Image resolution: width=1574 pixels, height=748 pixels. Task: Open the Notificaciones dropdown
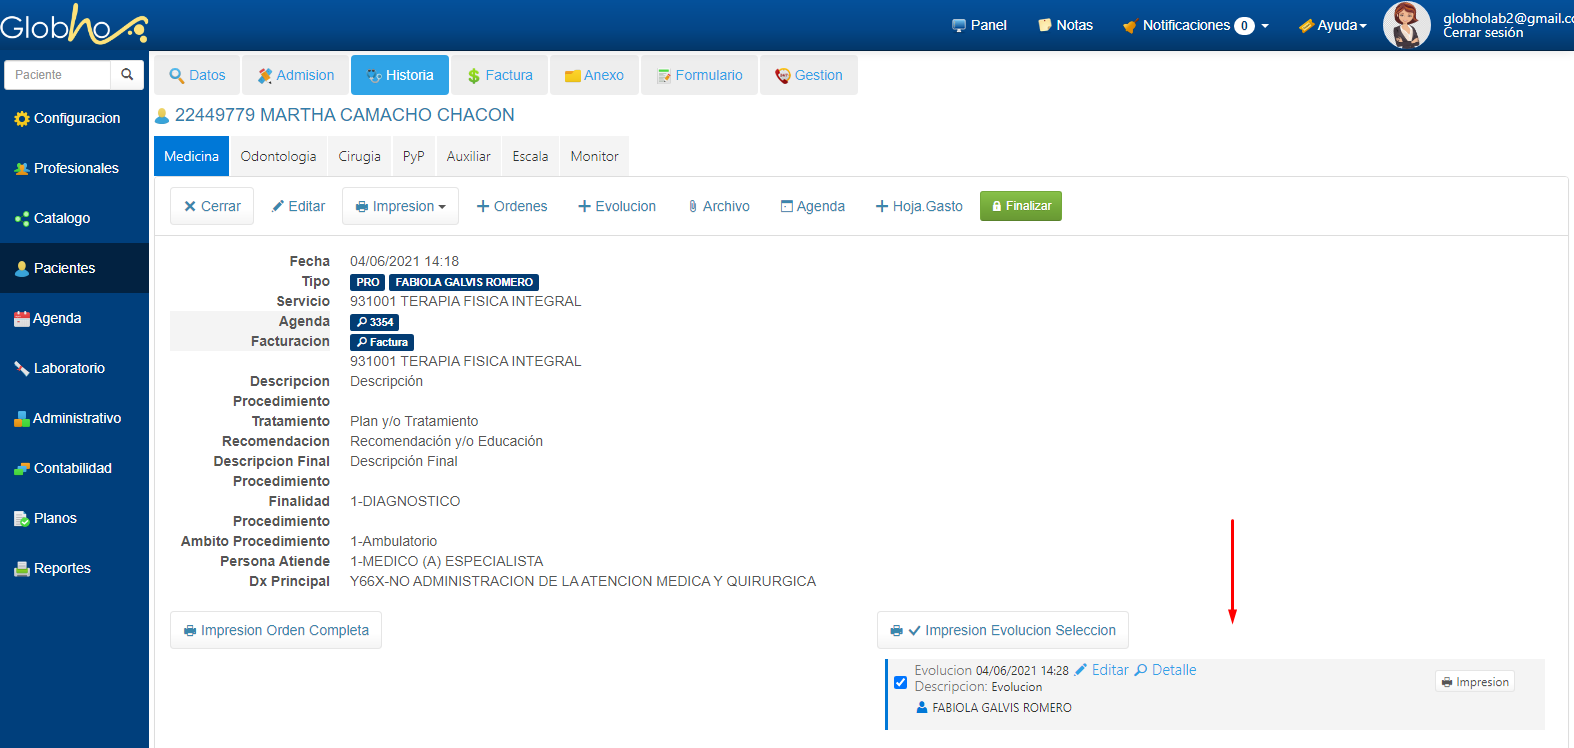1196,25
